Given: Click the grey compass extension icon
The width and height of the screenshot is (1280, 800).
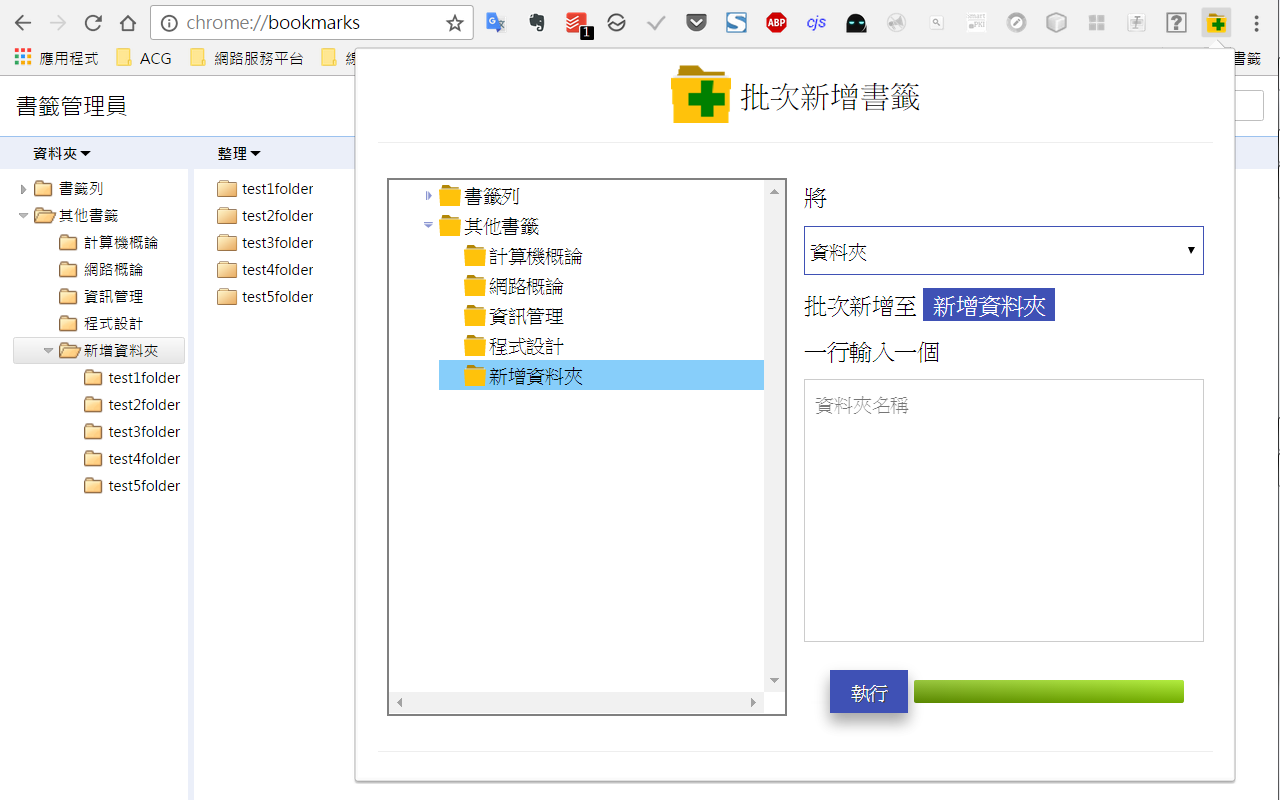Looking at the screenshot, I should pyautogui.click(x=1016, y=22).
